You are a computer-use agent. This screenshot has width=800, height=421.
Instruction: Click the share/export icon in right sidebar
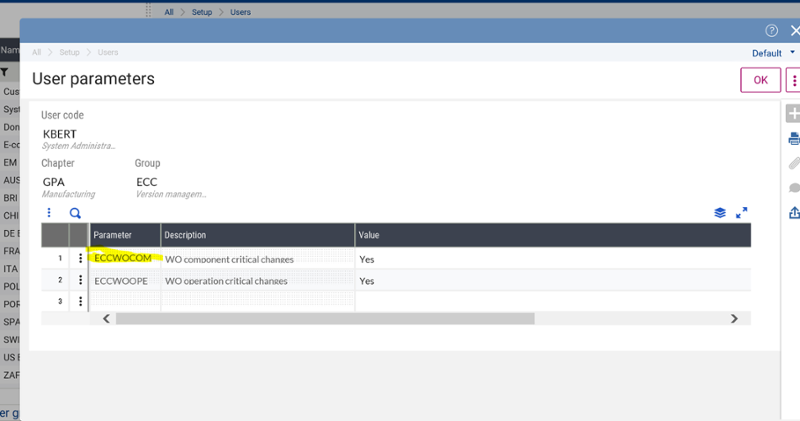click(x=794, y=212)
